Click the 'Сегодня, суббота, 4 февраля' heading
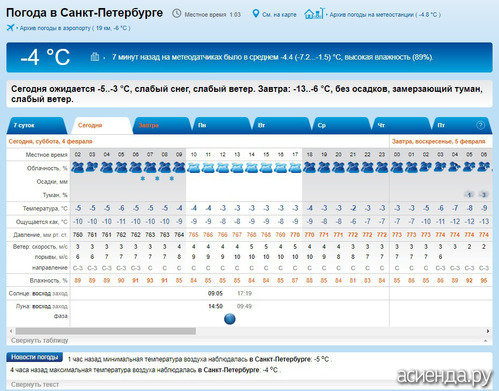499x391 pixels. pyautogui.click(x=50, y=141)
